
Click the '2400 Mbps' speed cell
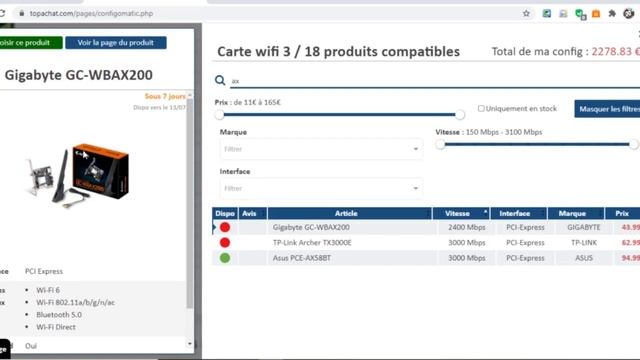[x=467, y=227]
